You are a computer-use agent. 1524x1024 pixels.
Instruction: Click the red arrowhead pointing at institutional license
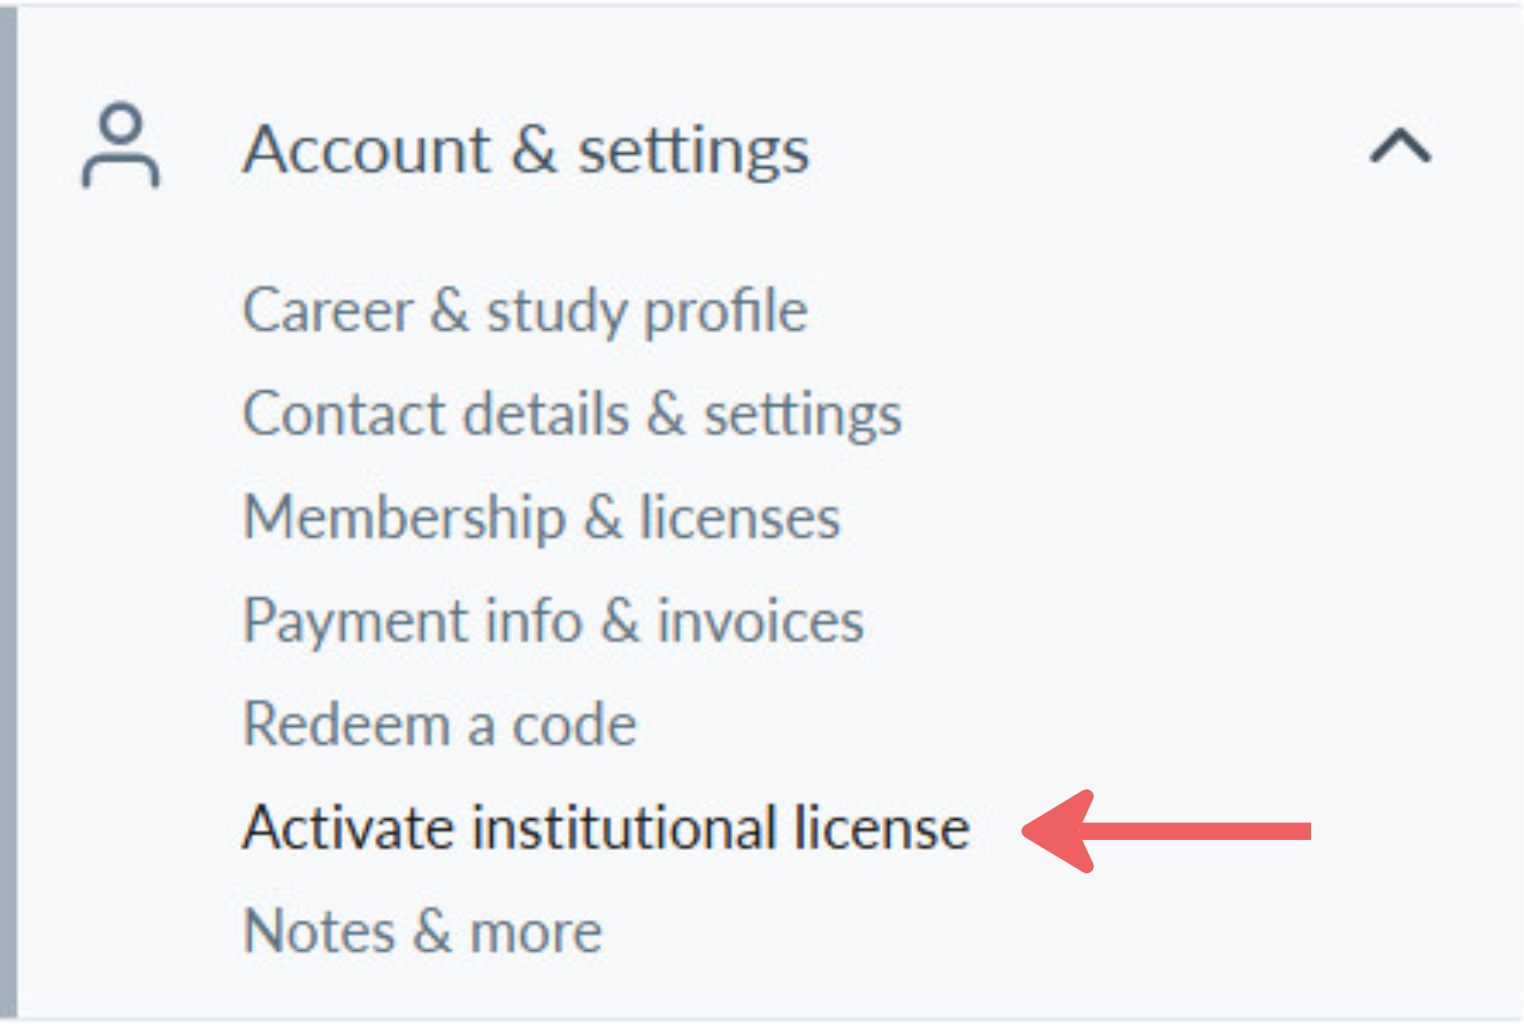coord(1058,831)
